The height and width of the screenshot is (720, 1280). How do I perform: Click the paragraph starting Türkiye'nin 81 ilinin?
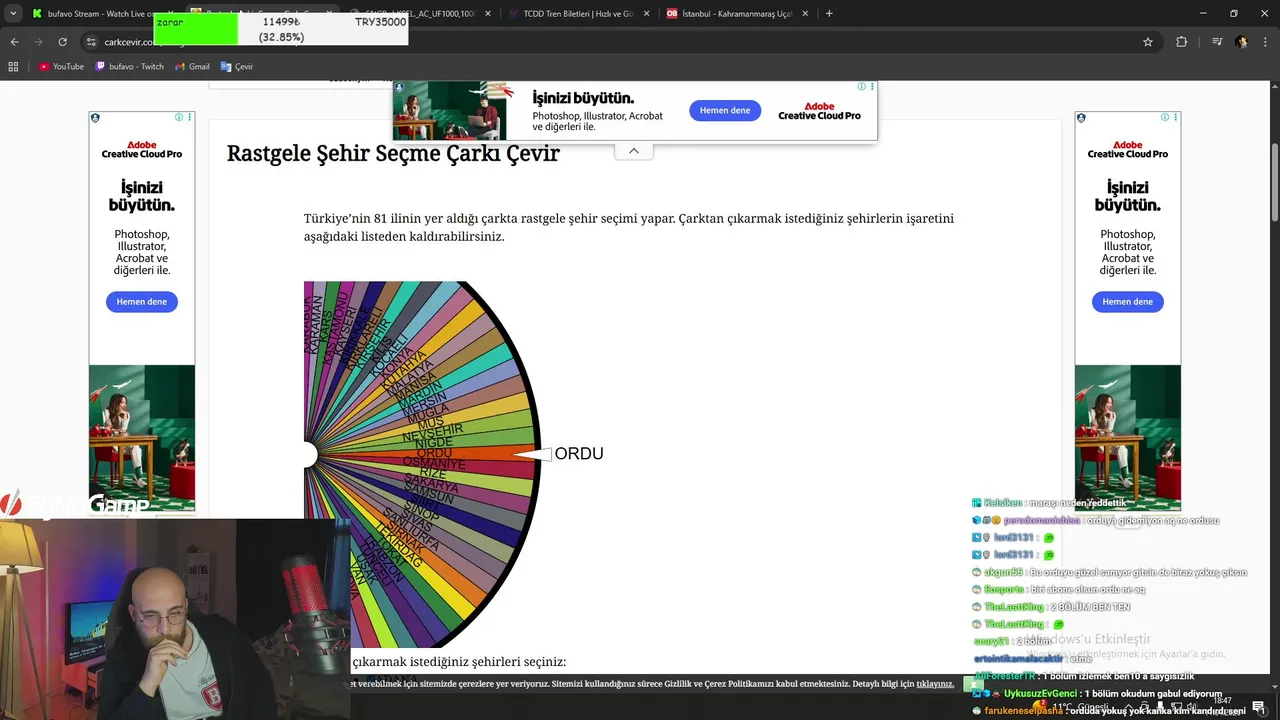[x=629, y=227]
